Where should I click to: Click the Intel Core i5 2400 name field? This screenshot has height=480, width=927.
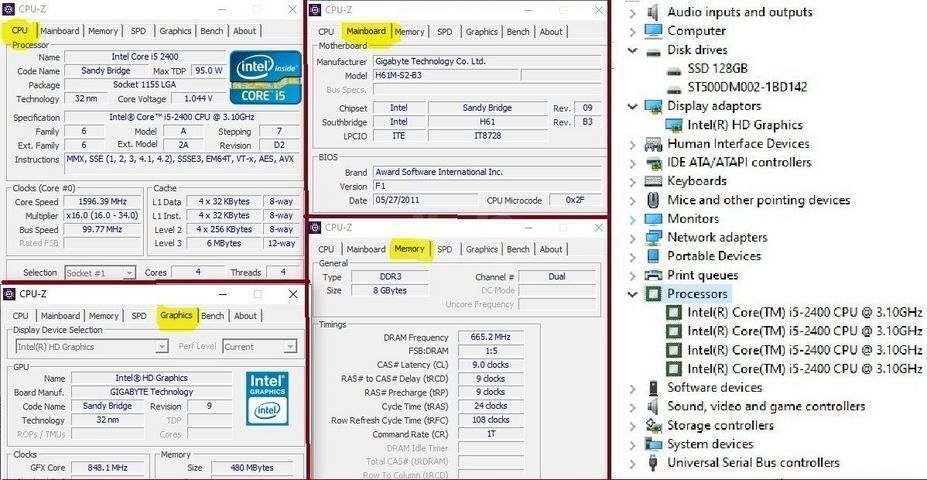[145, 57]
